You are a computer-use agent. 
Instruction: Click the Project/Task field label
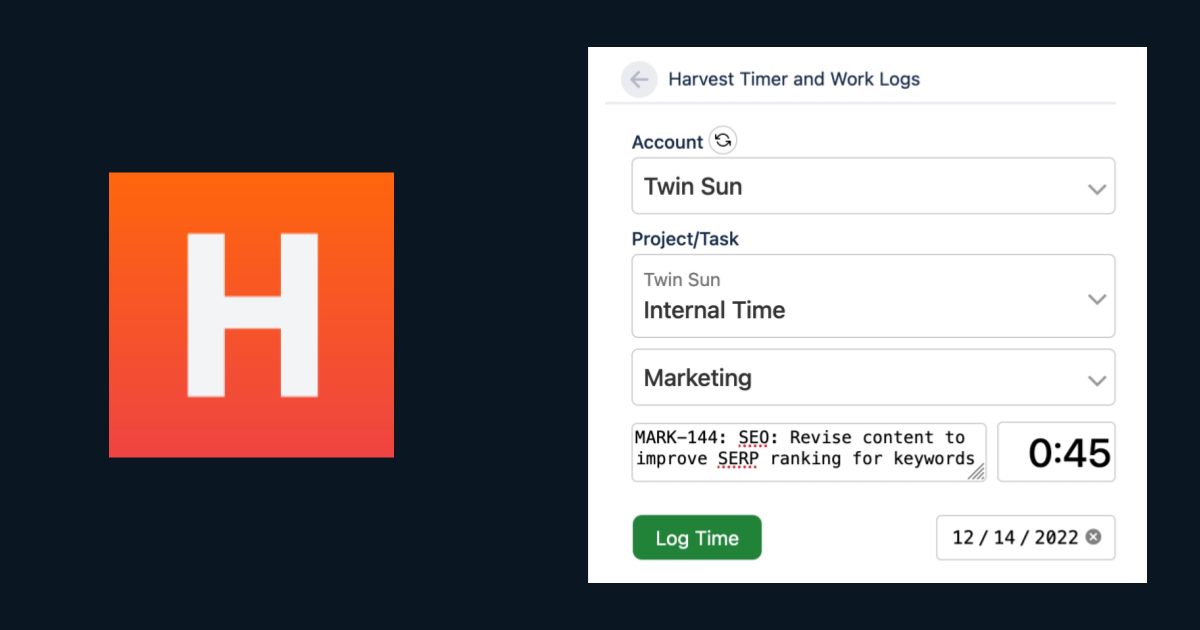point(685,239)
